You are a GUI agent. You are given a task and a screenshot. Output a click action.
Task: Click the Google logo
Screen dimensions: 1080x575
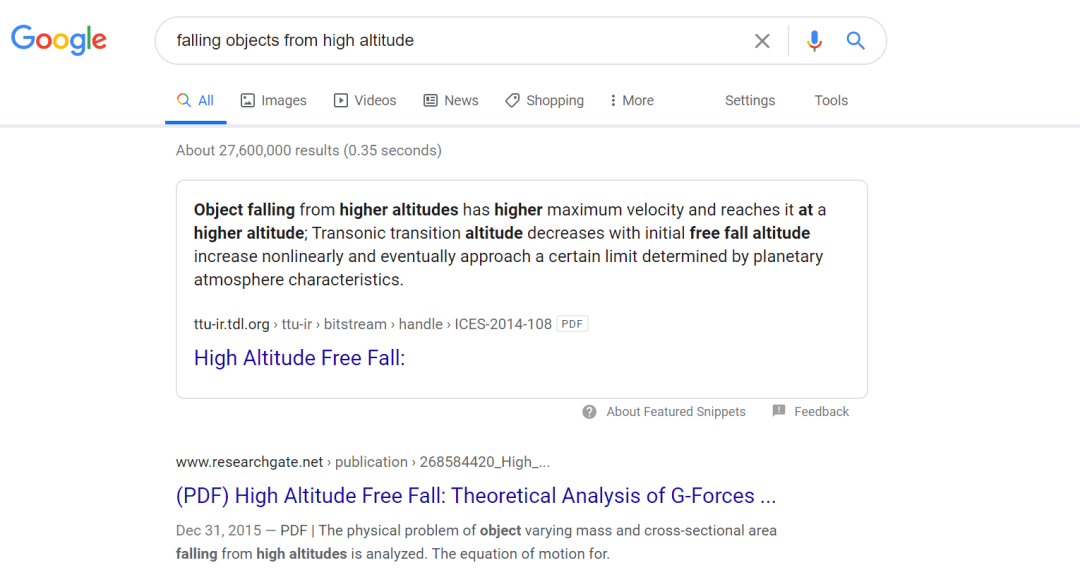tap(59, 40)
